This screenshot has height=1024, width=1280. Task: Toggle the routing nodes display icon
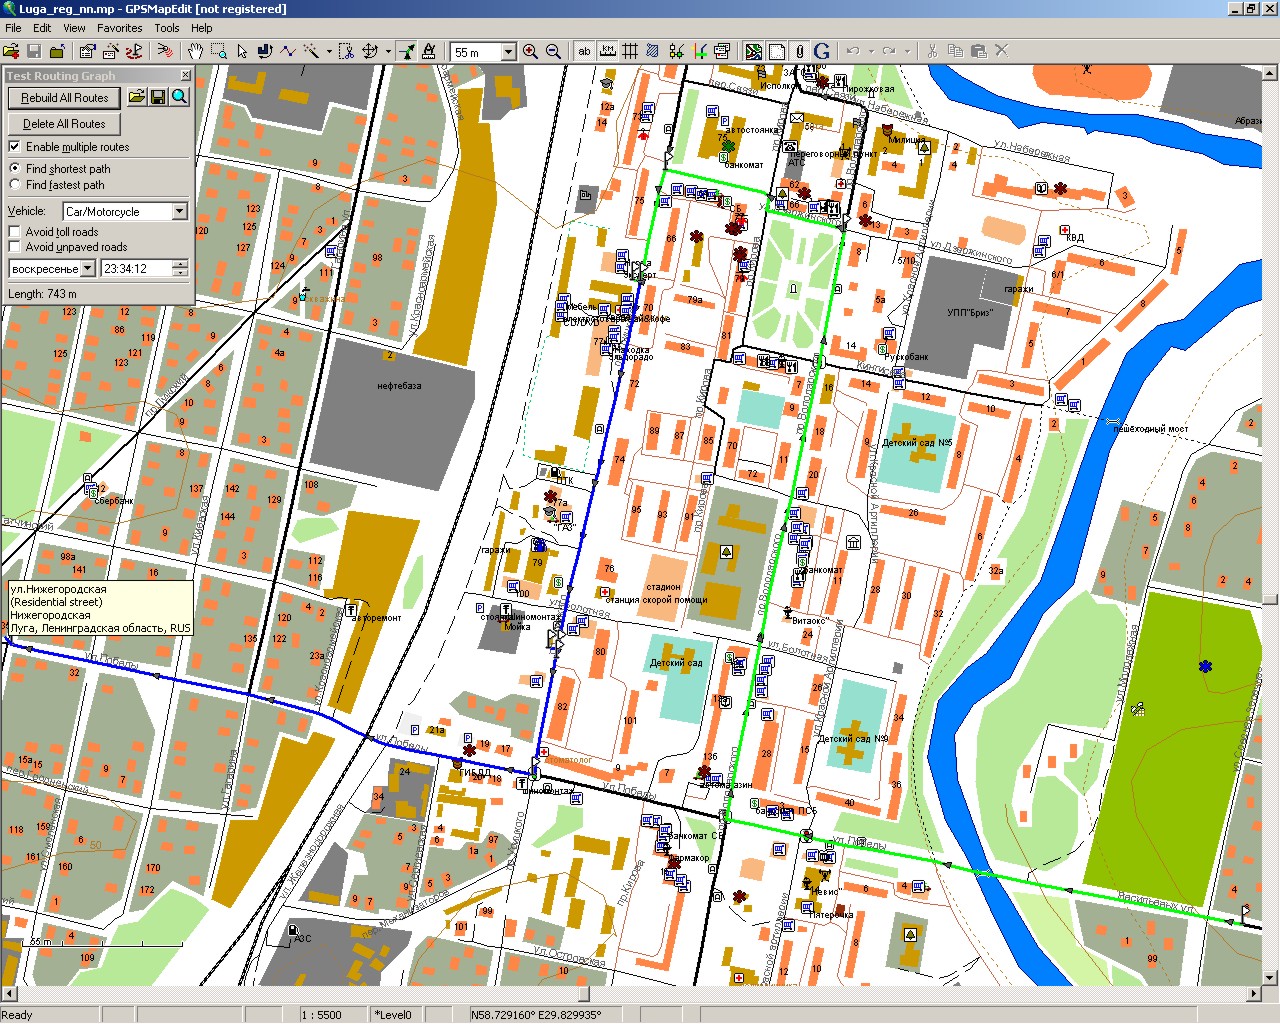pos(677,51)
